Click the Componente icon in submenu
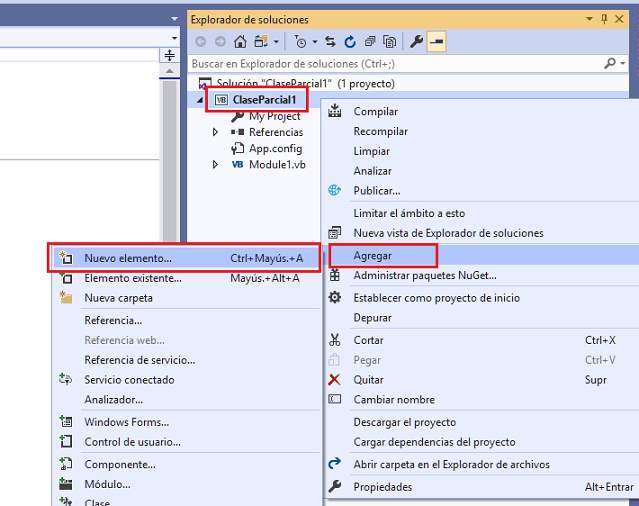Viewport: 639px width, 506px height. 66,464
